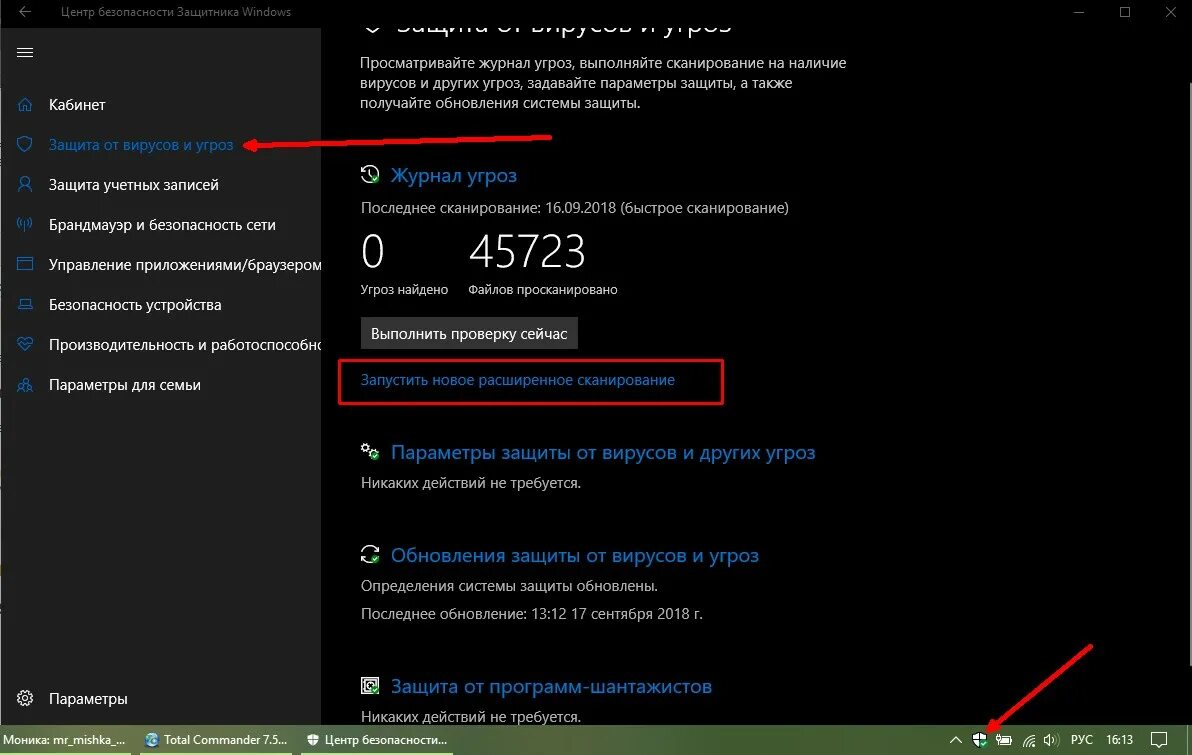Switch to Моника: mr_mishka taskbar button

(65, 740)
